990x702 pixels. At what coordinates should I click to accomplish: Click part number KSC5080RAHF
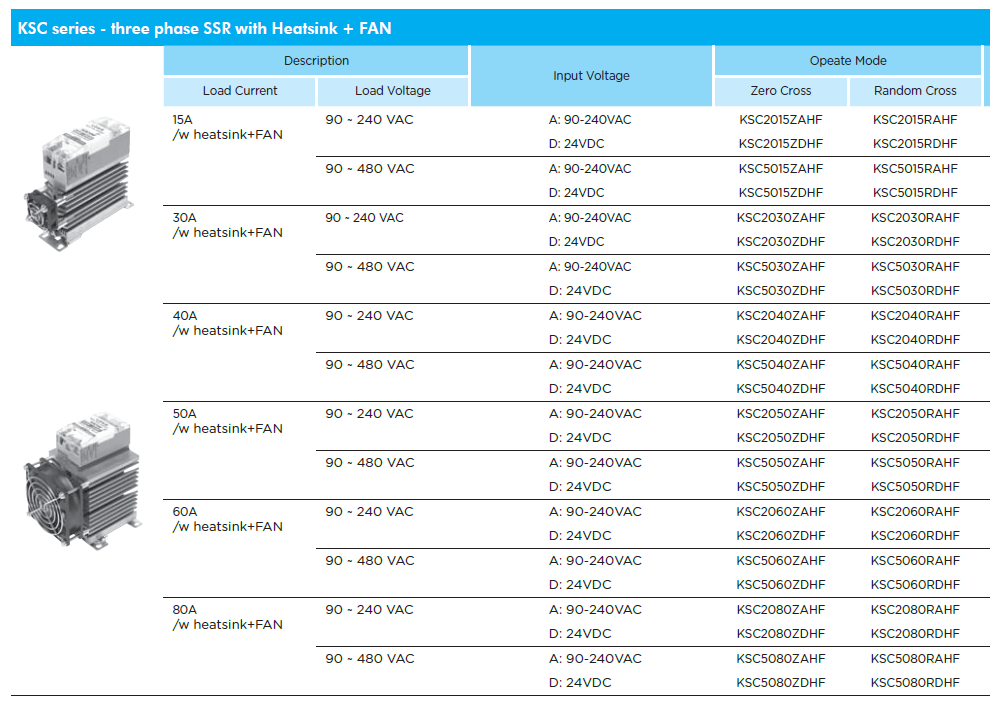915,658
